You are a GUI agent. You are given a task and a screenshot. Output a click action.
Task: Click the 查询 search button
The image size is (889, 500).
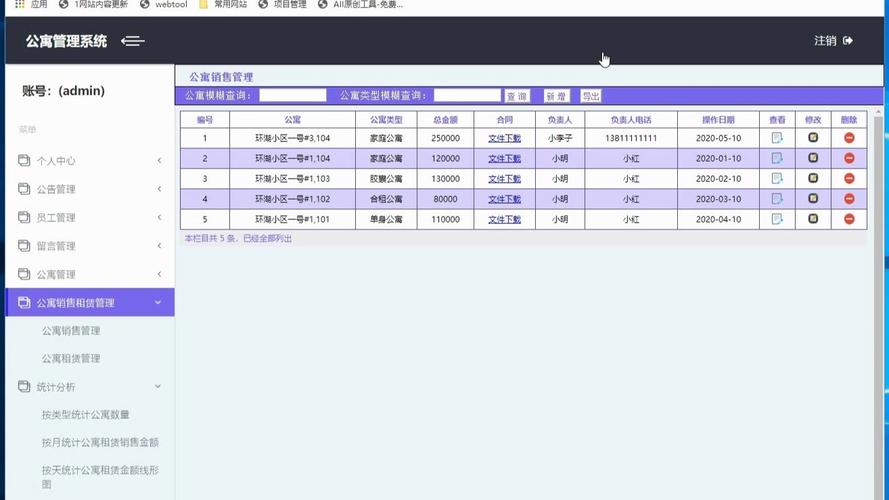517,96
